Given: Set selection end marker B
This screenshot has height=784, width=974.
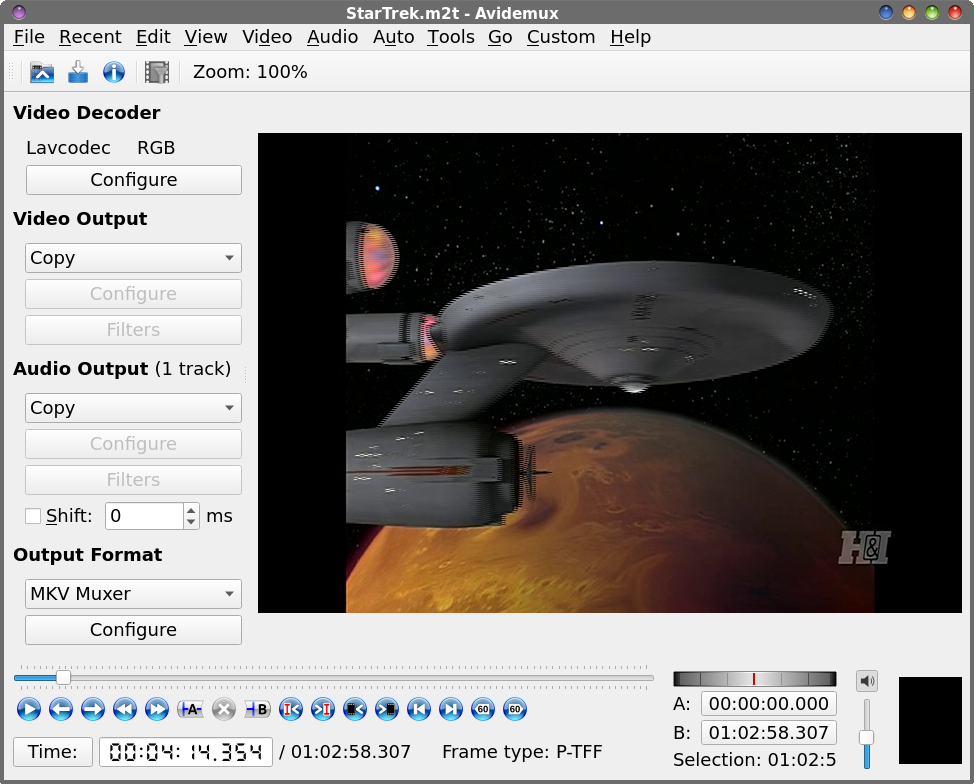Looking at the screenshot, I should coord(257,709).
